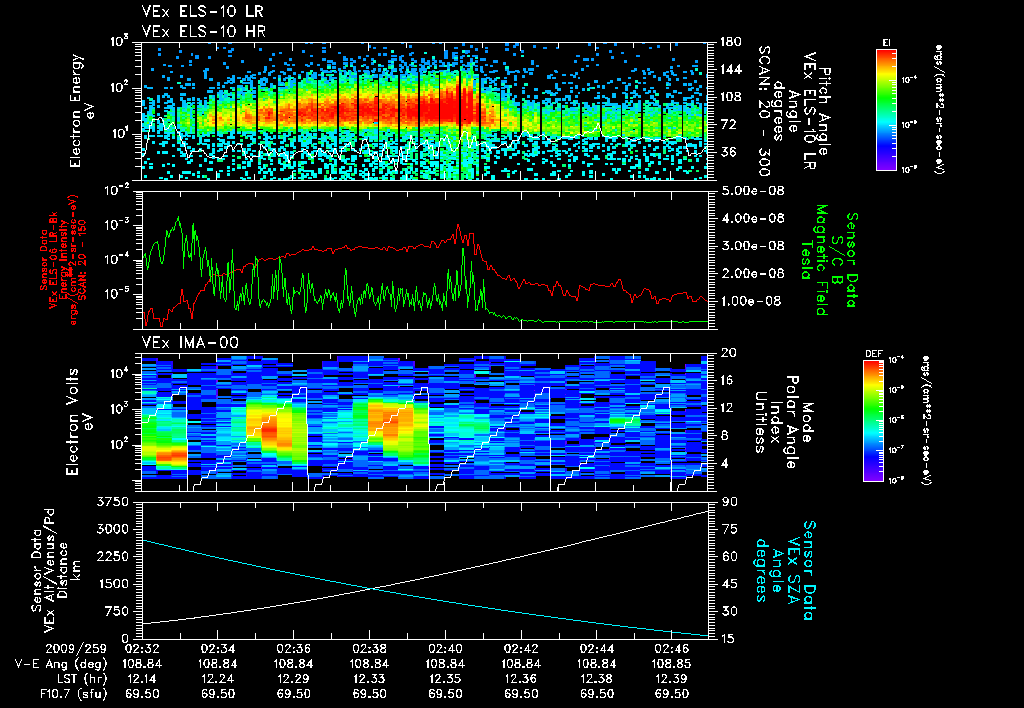The height and width of the screenshot is (708, 1024).
Task: Select the "VEx ELS-10 HR" title
Action: tap(203, 31)
